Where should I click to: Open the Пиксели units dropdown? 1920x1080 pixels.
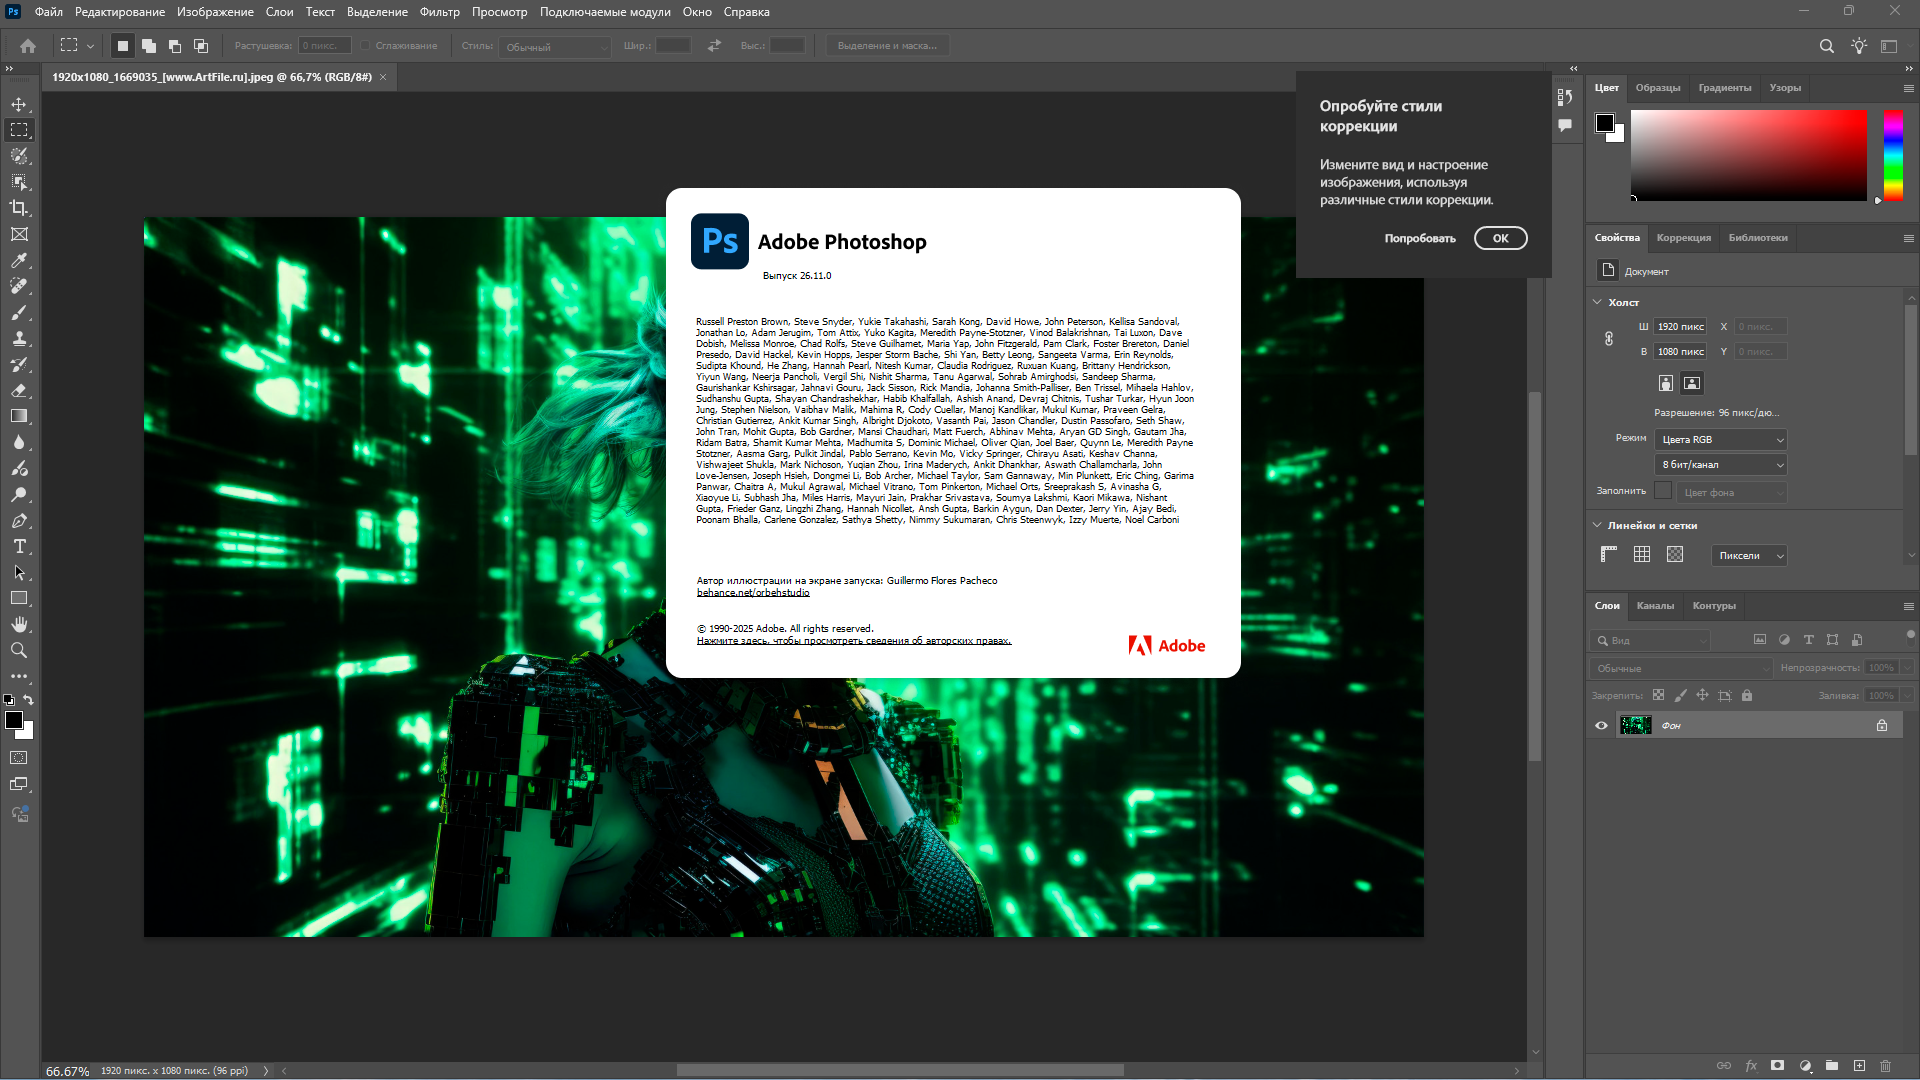tap(1748, 556)
